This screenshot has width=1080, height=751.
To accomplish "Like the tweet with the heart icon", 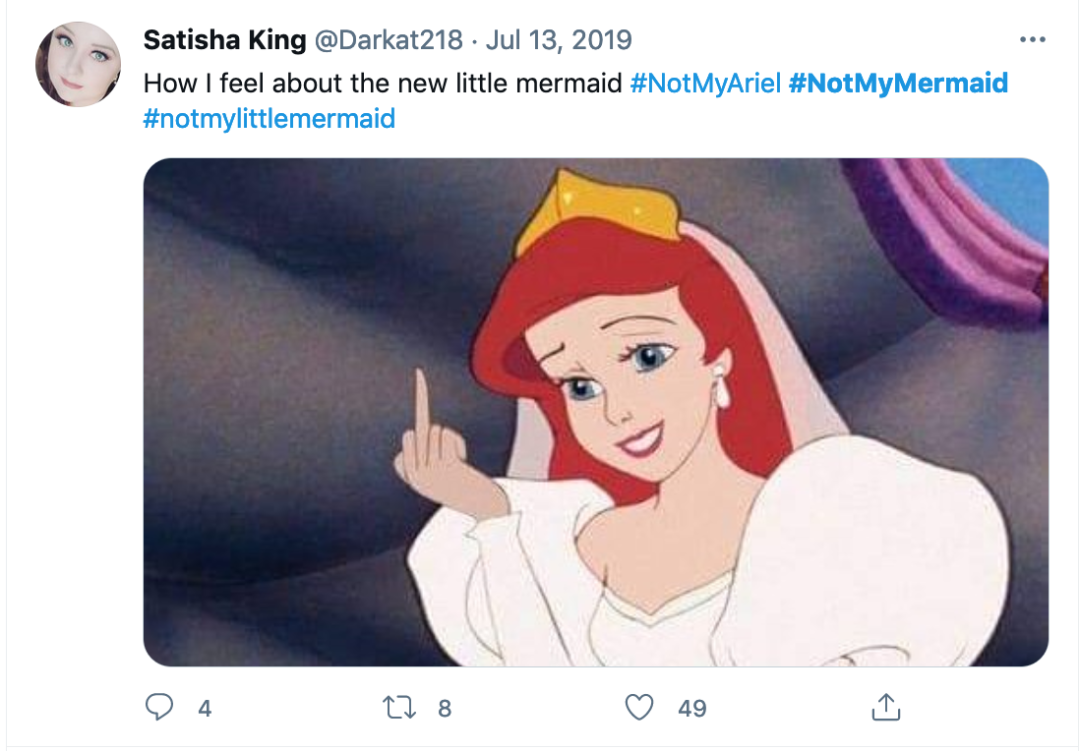I will coord(639,708).
